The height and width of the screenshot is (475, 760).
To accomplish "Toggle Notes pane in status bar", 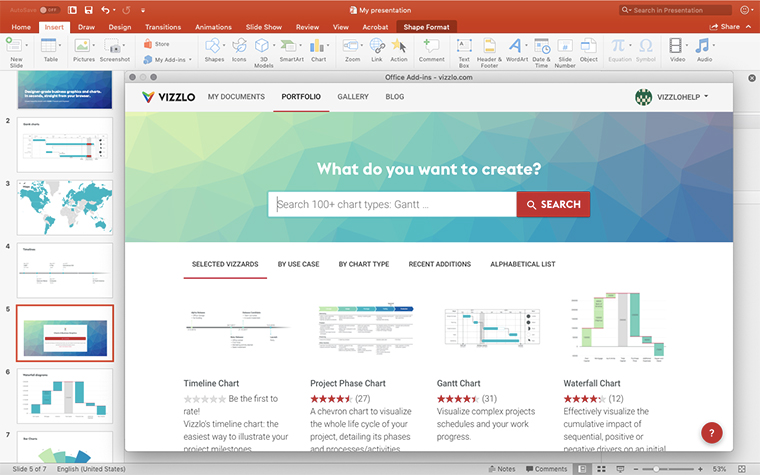I will [502, 469].
